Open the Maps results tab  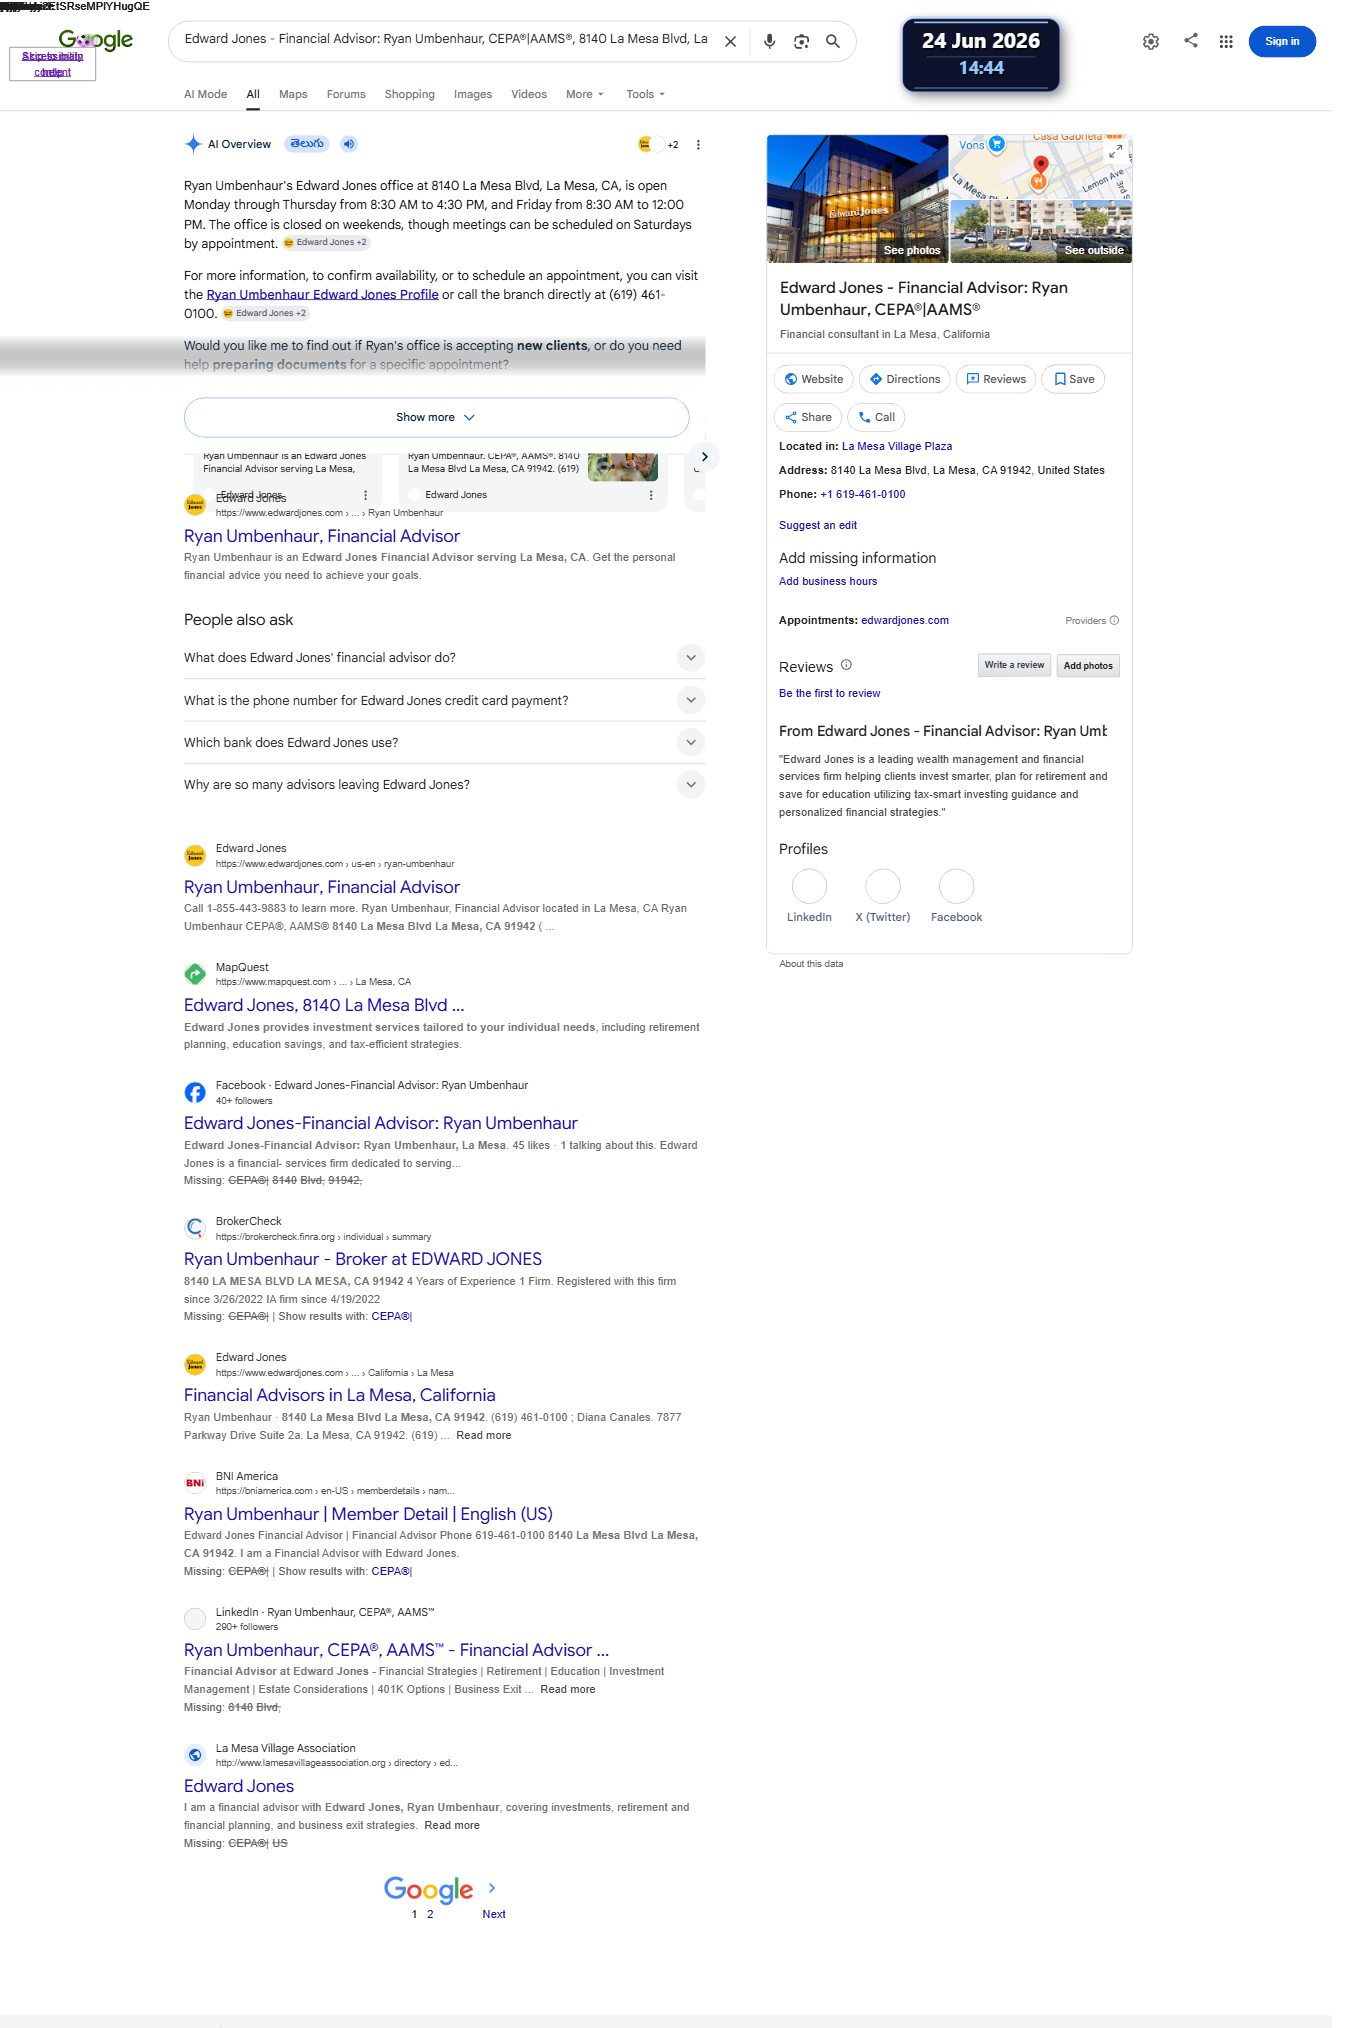(x=293, y=95)
